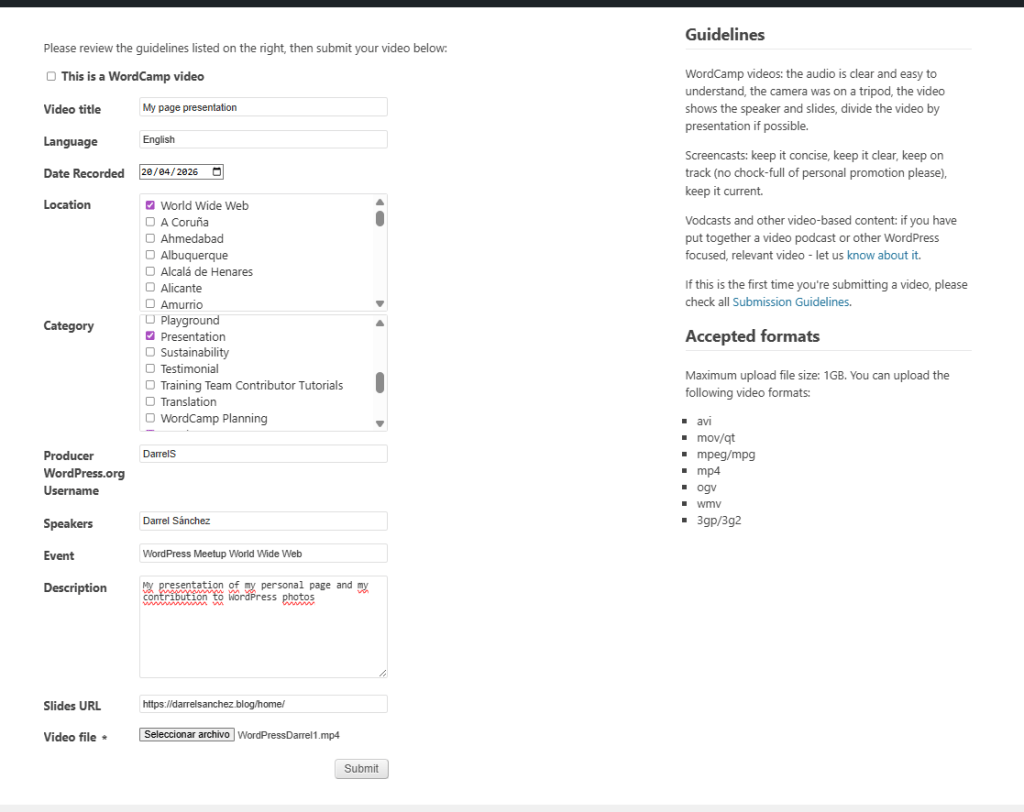
Task: Click the Category list scrollbar thumb
Action: [x=380, y=382]
